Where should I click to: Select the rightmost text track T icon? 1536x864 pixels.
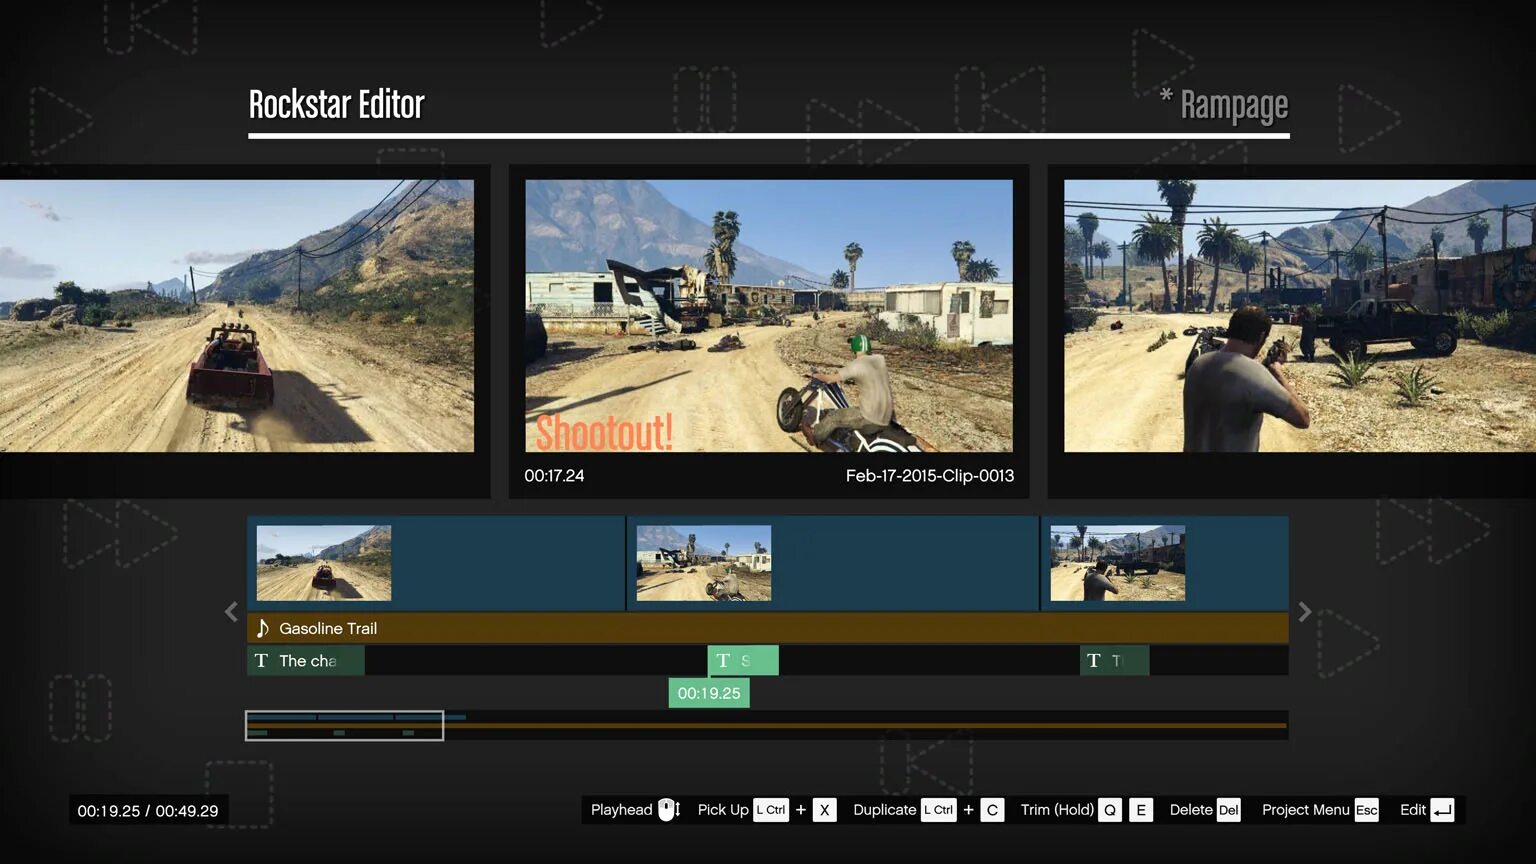coord(1094,660)
